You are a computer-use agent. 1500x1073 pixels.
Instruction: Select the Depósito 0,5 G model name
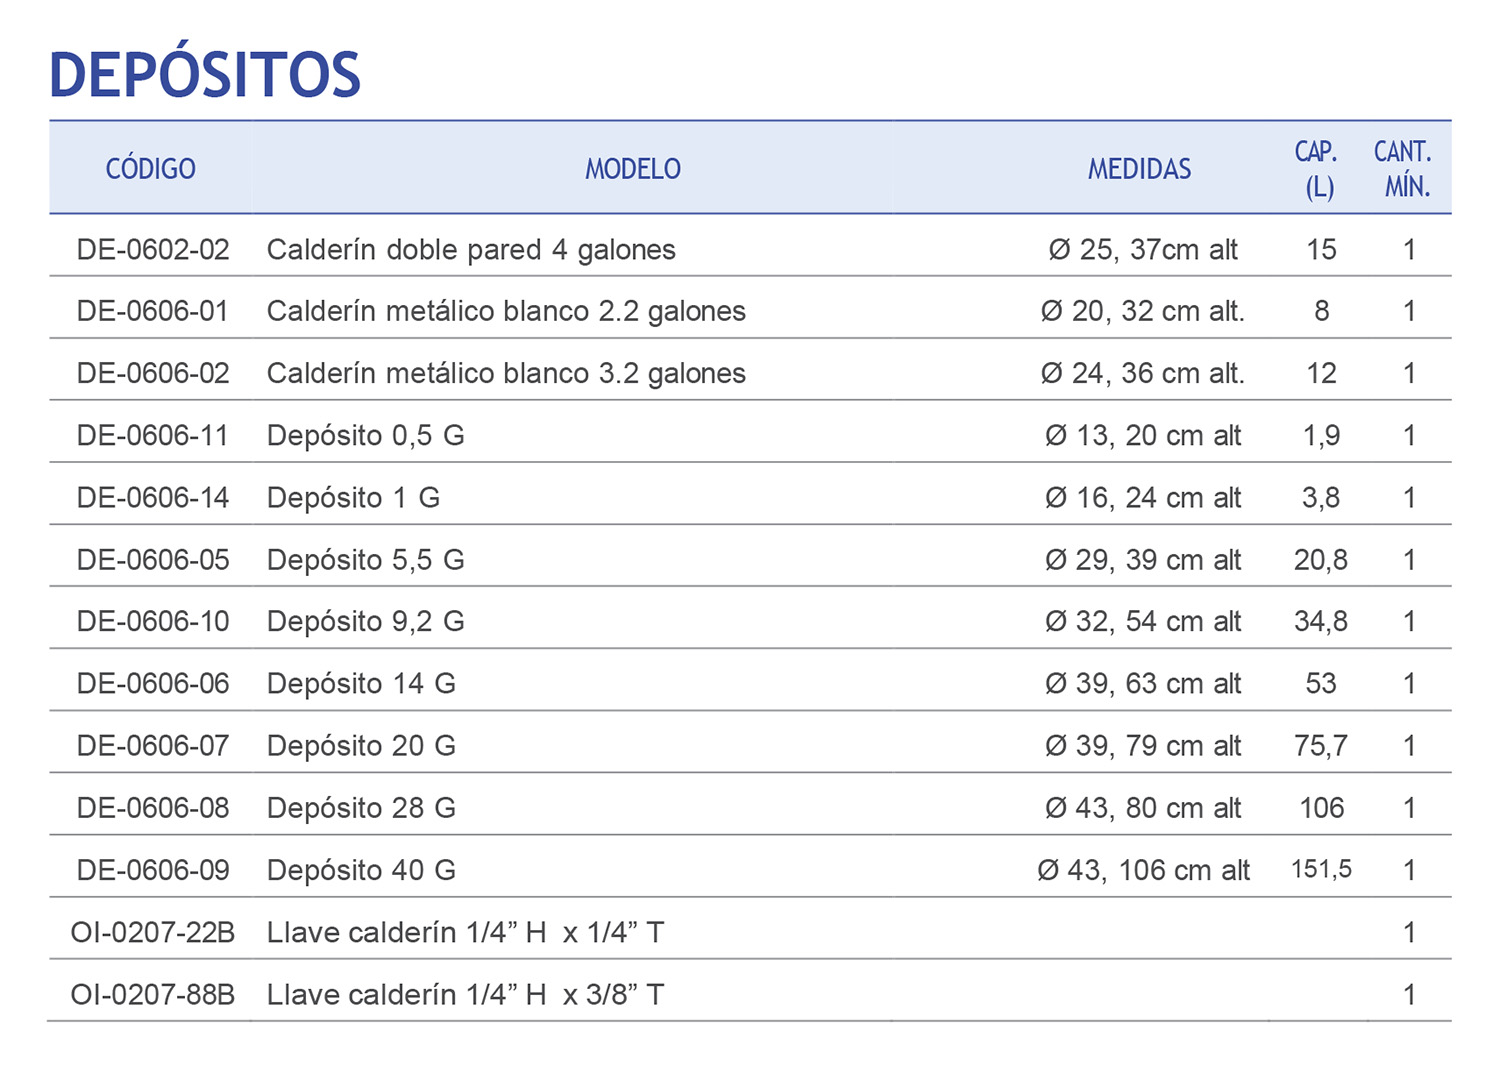363,435
